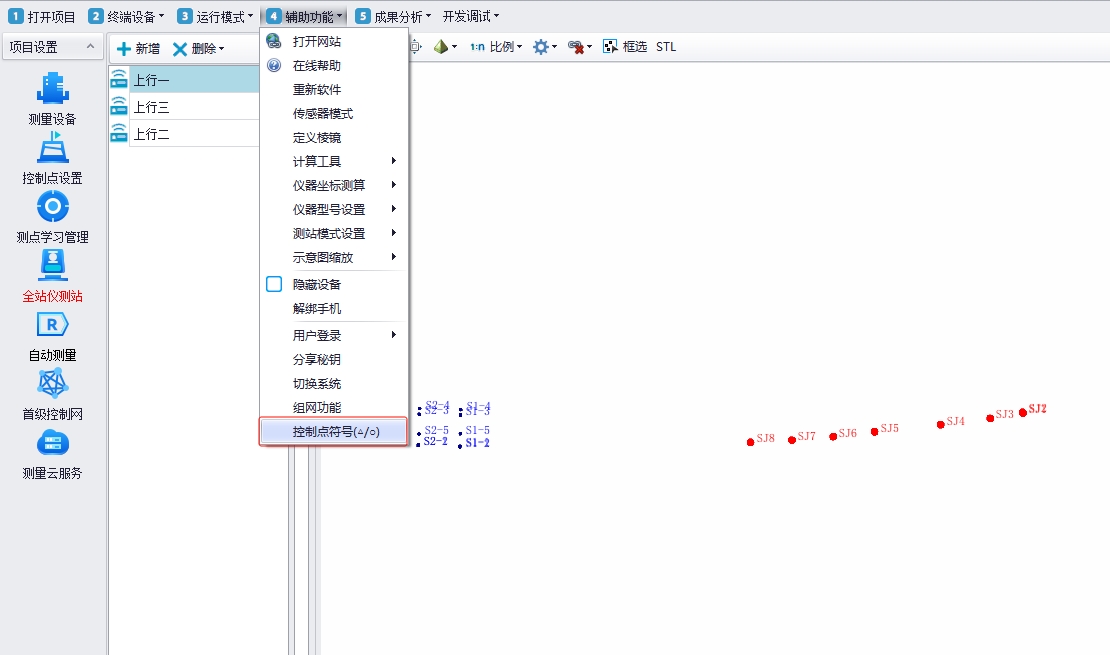Click the red SJ5 point on map
This screenshot has height=655, width=1110.
coord(874,432)
